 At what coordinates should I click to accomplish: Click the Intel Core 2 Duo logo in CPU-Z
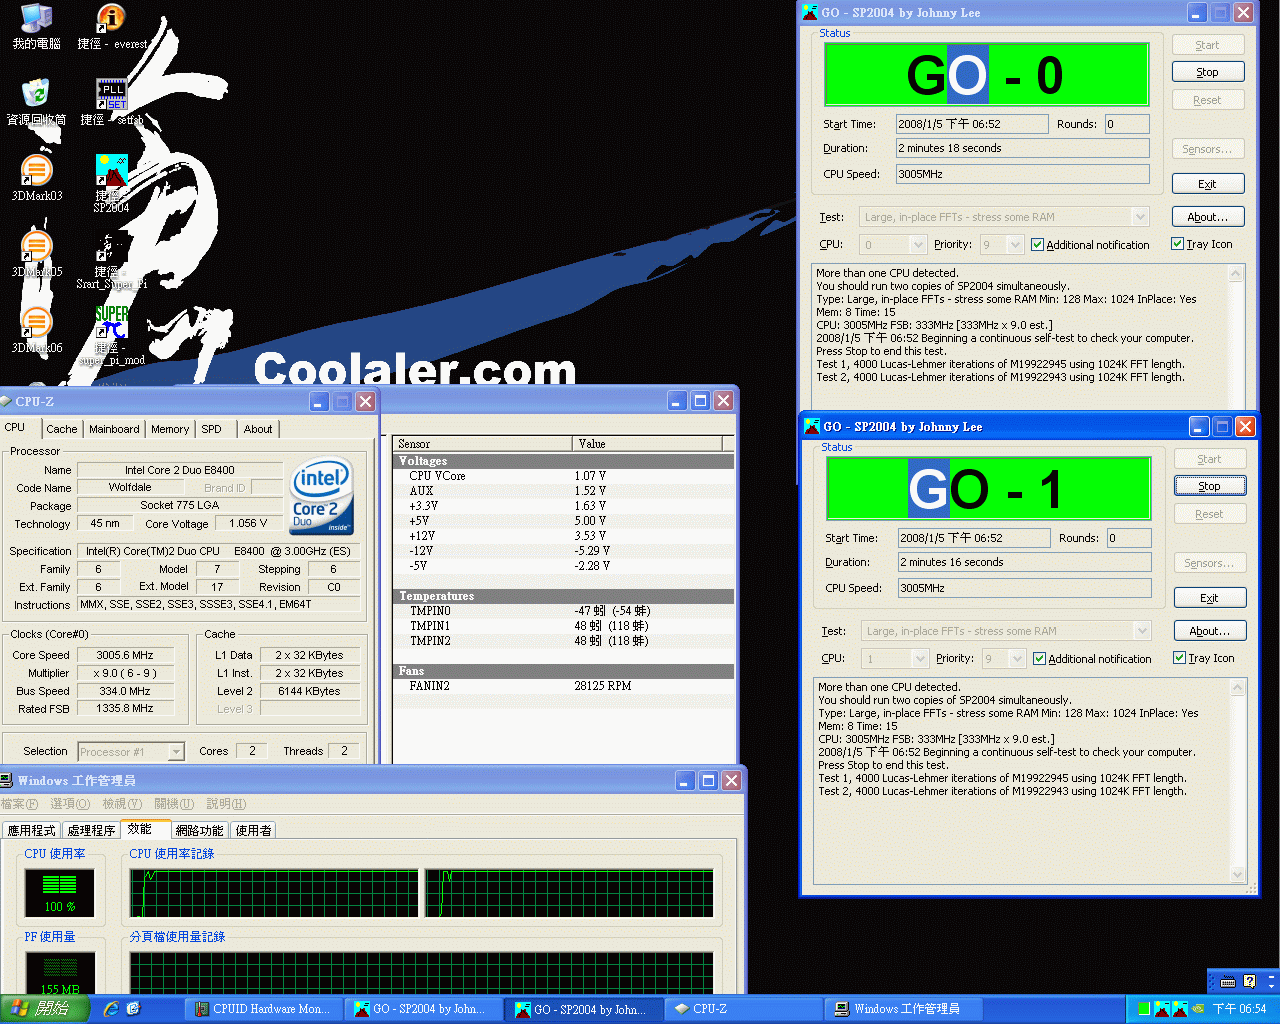point(321,496)
